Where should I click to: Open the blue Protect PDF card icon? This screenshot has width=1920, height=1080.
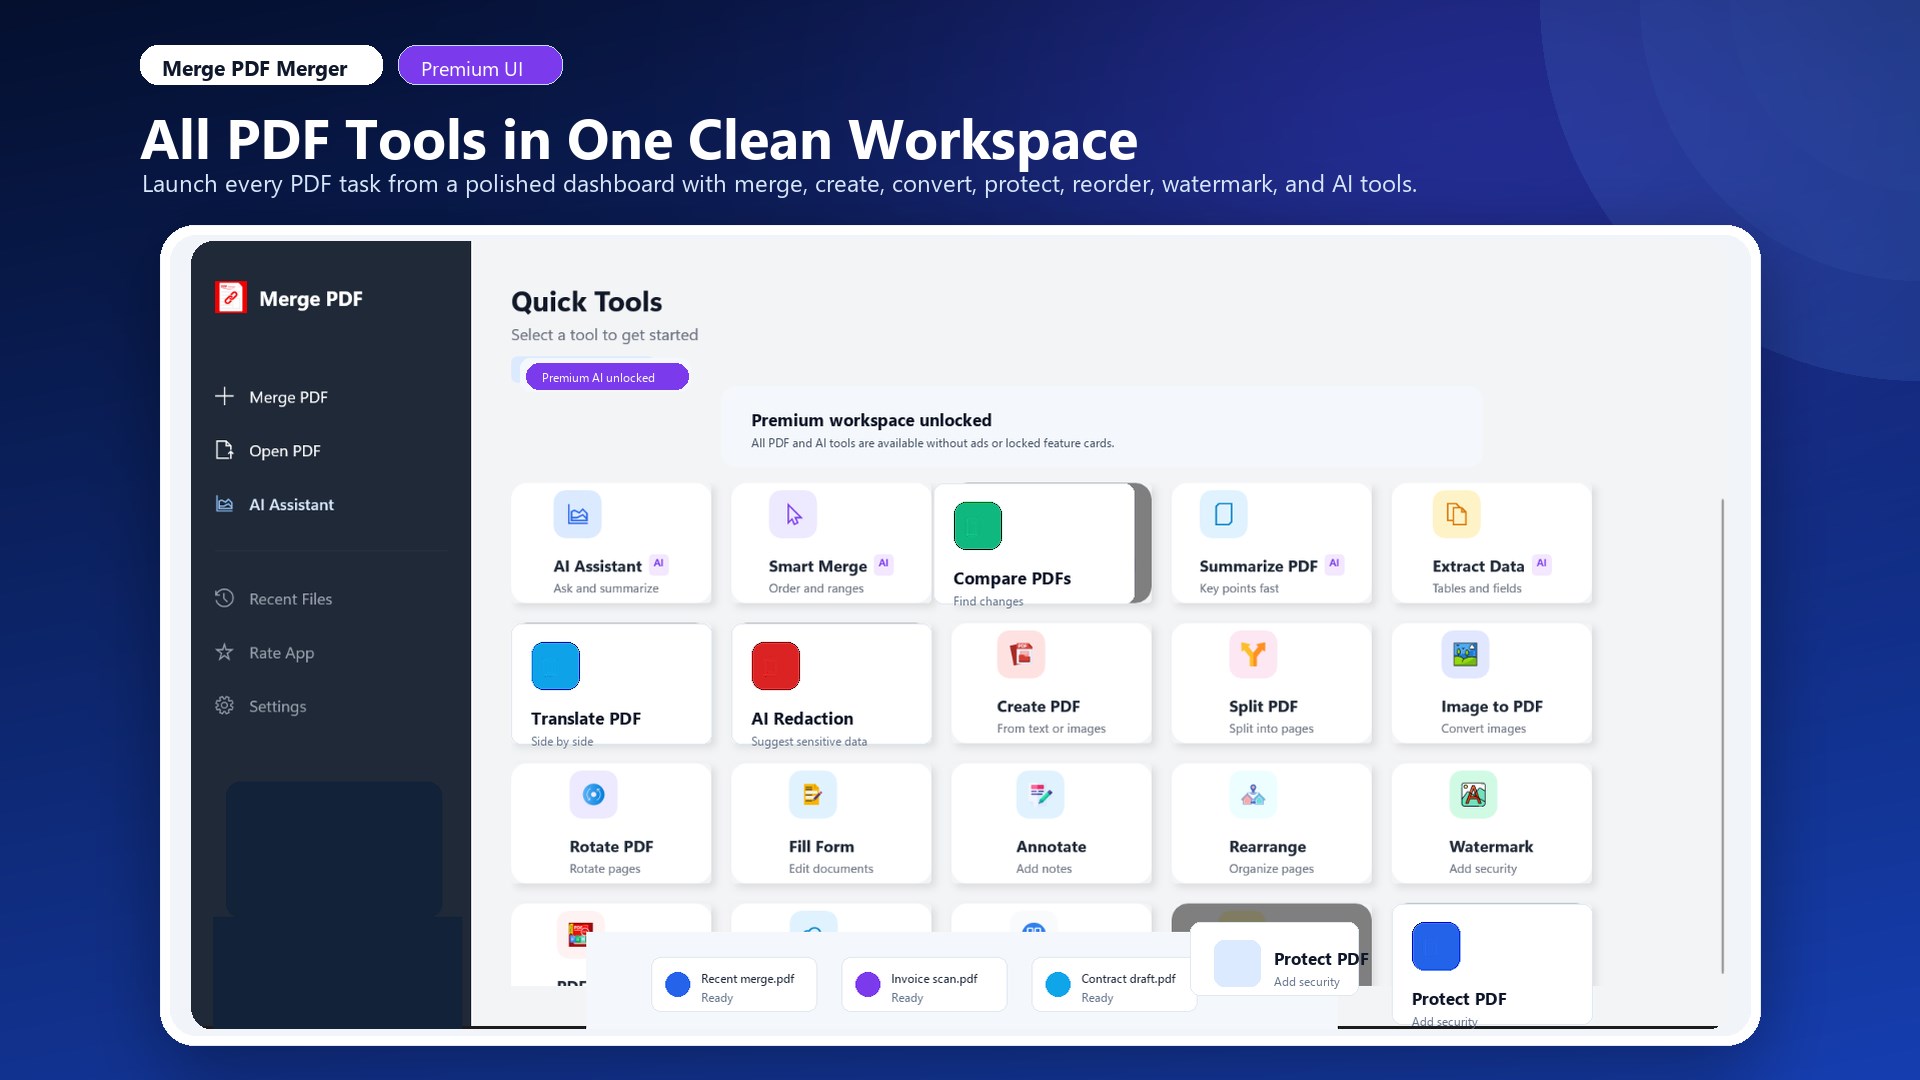tap(1436, 946)
